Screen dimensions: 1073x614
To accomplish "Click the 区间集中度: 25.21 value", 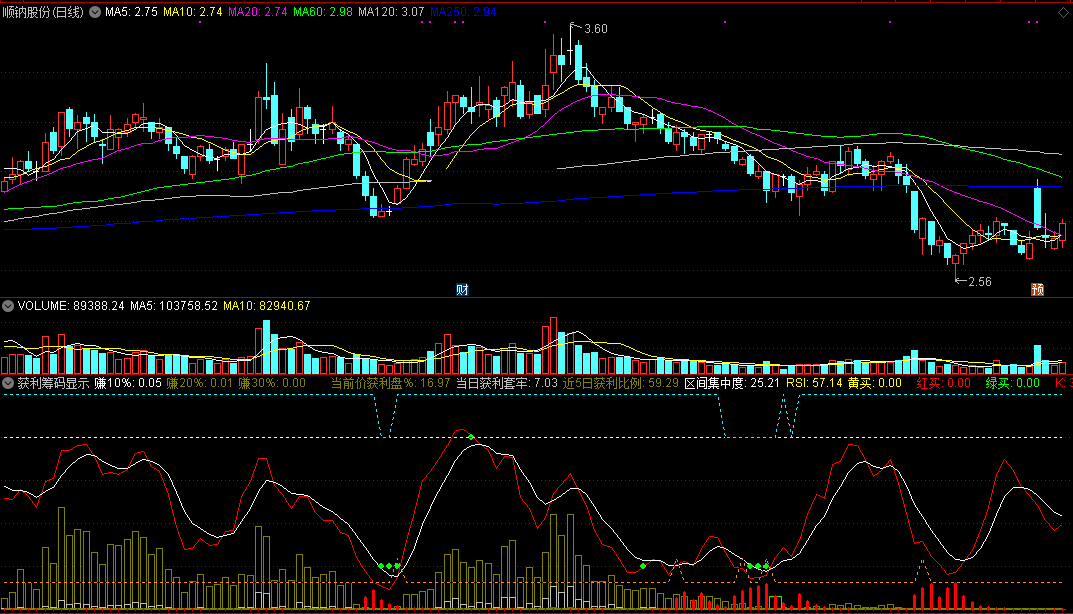I will pyautogui.click(x=732, y=383).
